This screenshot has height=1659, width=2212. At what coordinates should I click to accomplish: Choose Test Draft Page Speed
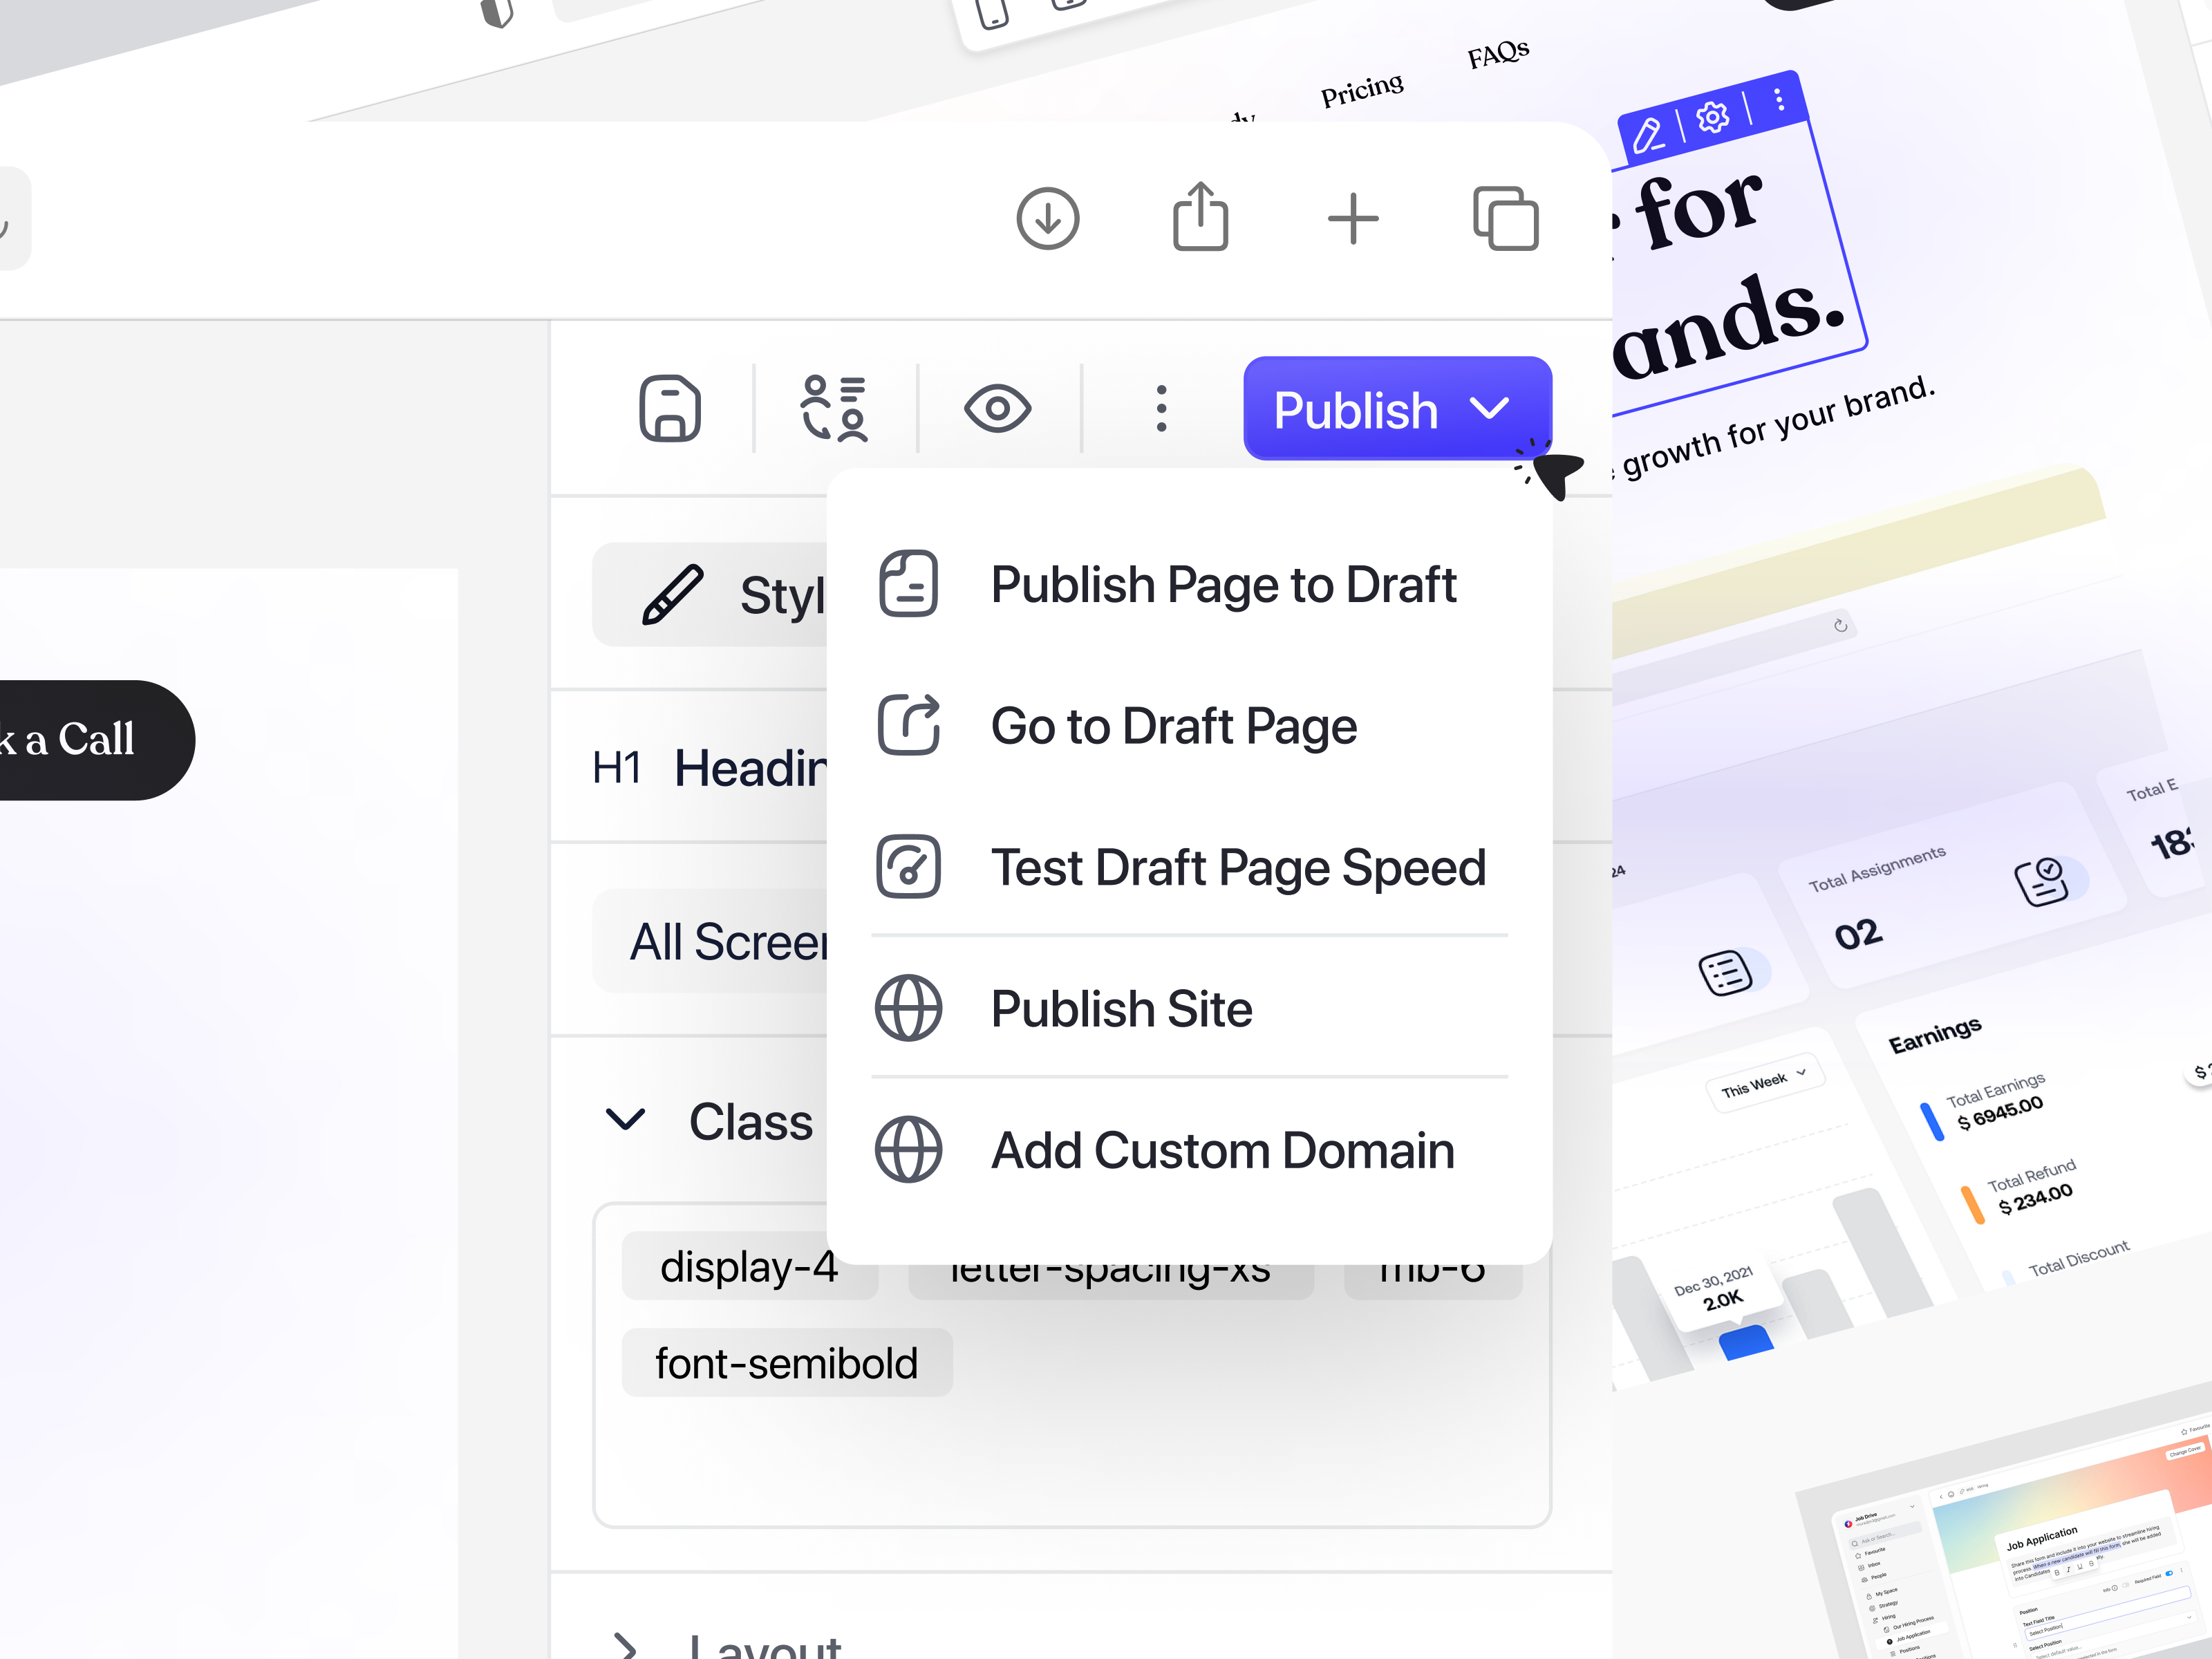pos(1189,867)
